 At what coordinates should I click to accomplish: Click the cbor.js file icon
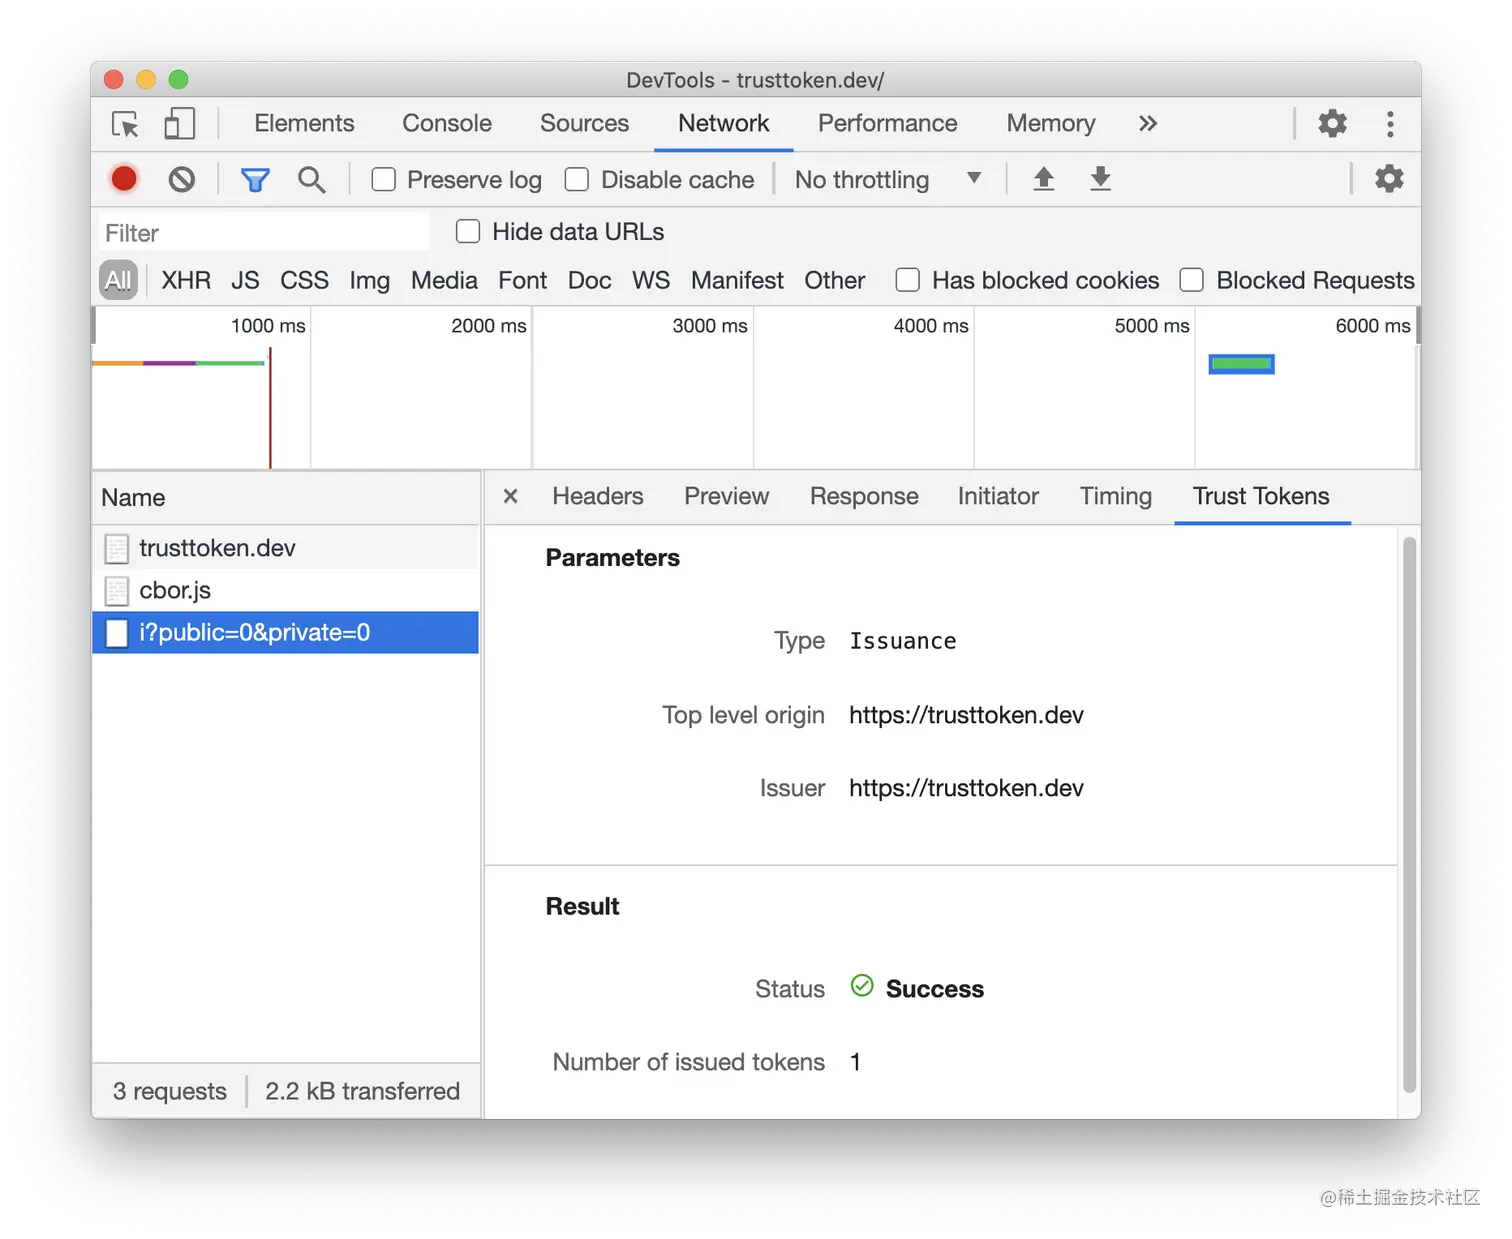[117, 591]
